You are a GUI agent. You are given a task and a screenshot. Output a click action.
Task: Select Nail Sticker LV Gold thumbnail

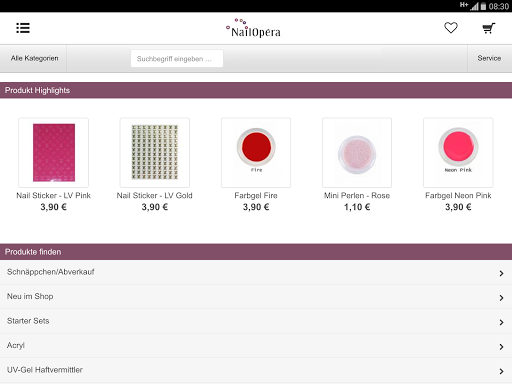(x=155, y=152)
